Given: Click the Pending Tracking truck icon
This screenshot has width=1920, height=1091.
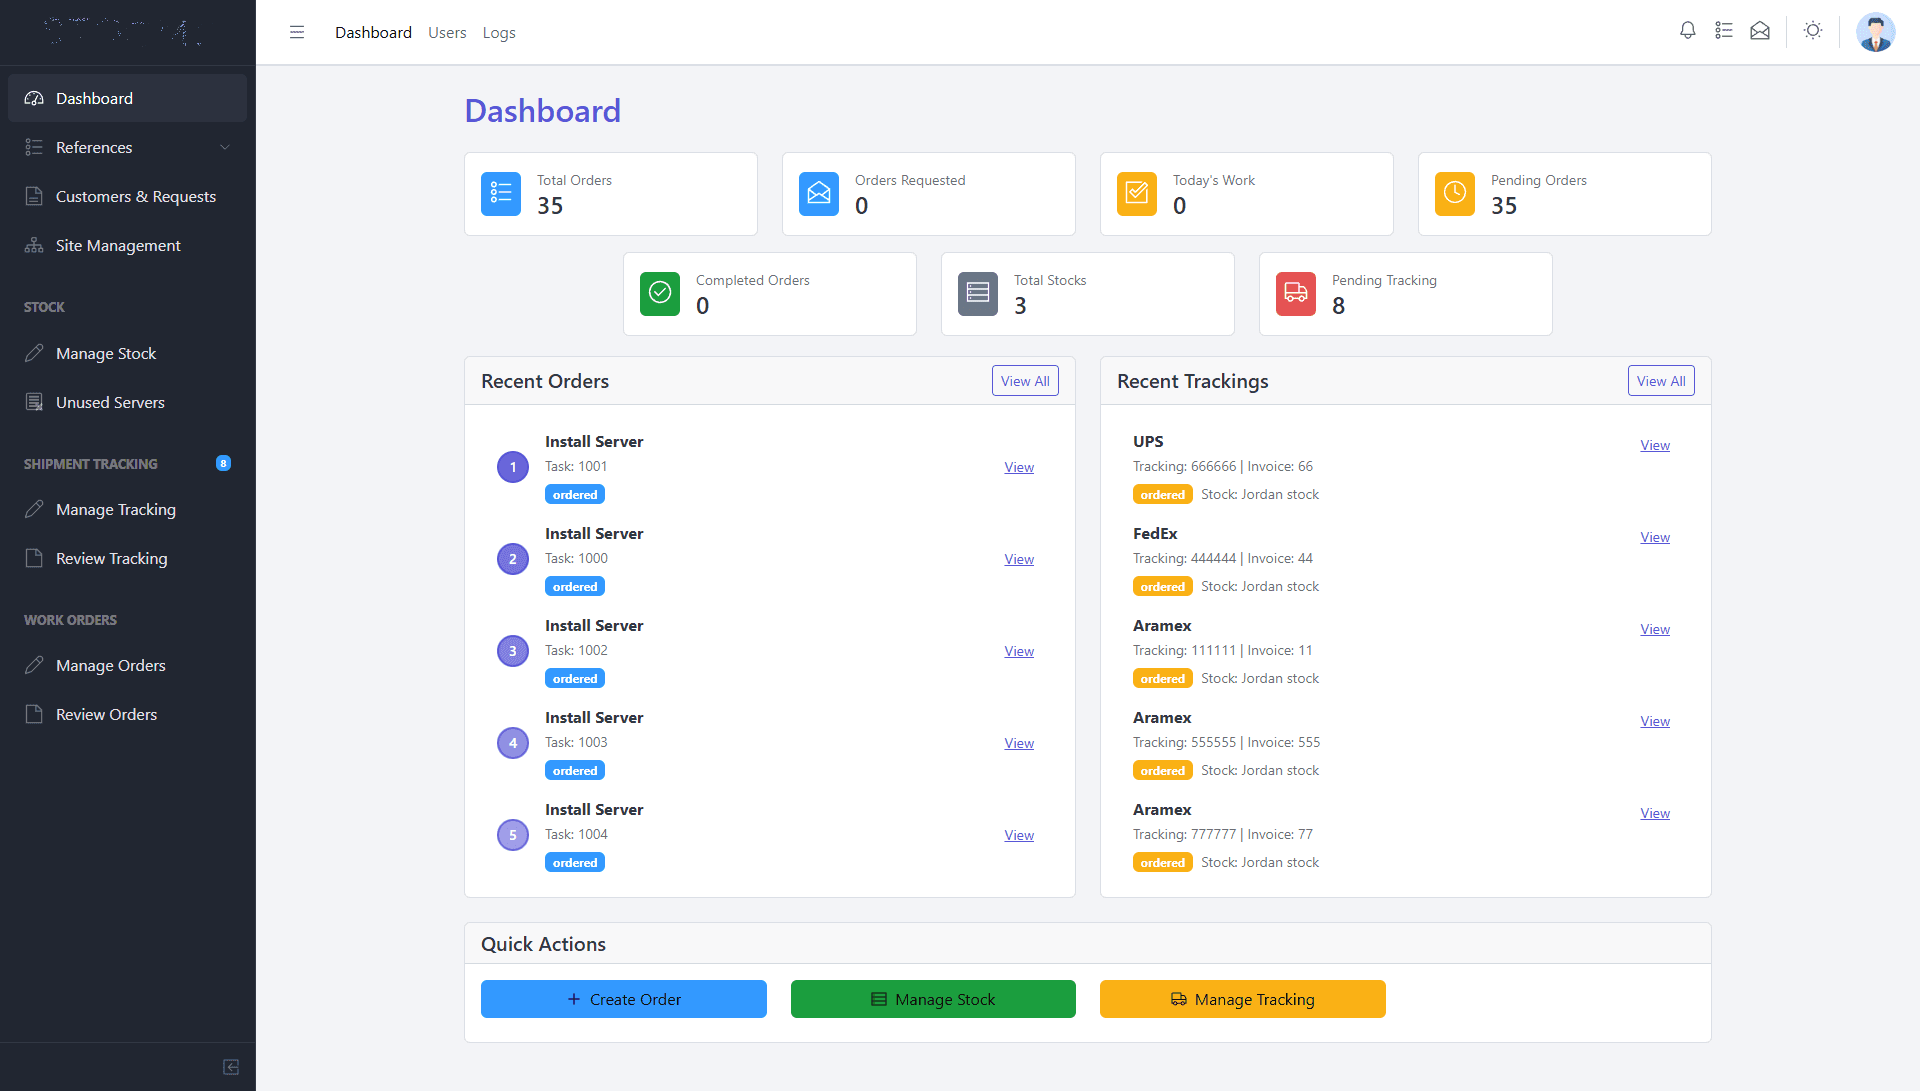Looking at the screenshot, I should tap(1296, 294).
